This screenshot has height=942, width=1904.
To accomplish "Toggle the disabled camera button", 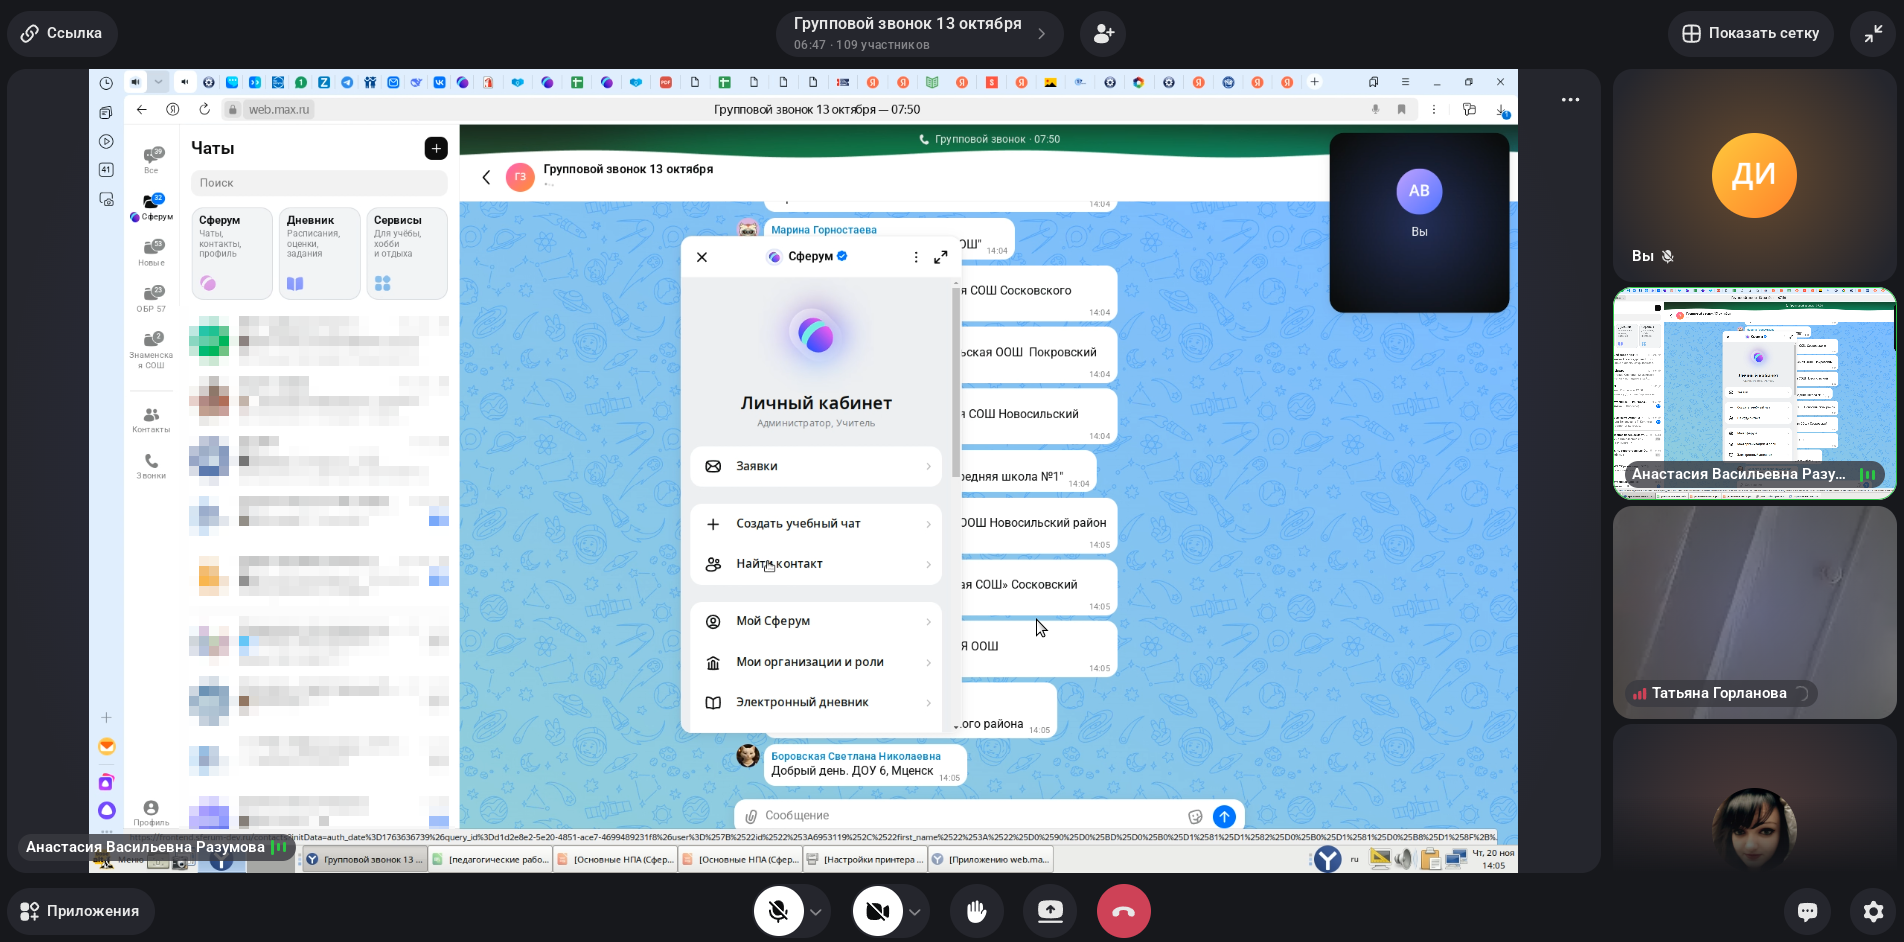I will pyautogui.click(x=877, y=911).
